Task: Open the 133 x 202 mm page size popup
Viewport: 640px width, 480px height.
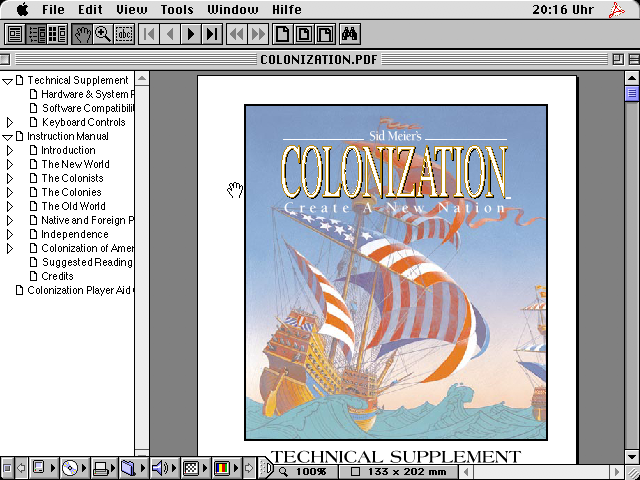Action: pyautogui.click(x=399, y=471)
